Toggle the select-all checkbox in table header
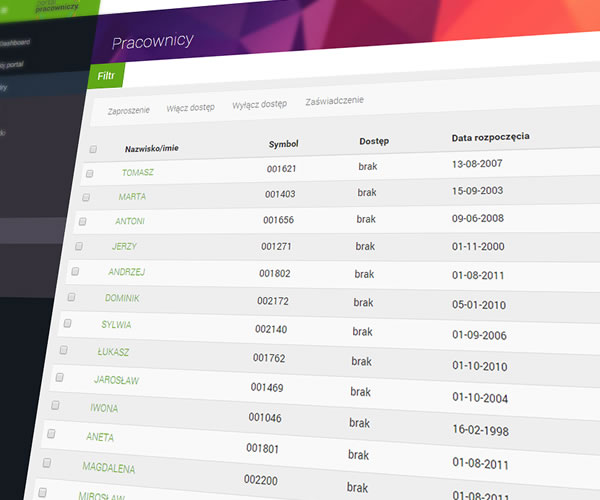The height and width of the screenshot is (500, 600). tap(93, 149)
